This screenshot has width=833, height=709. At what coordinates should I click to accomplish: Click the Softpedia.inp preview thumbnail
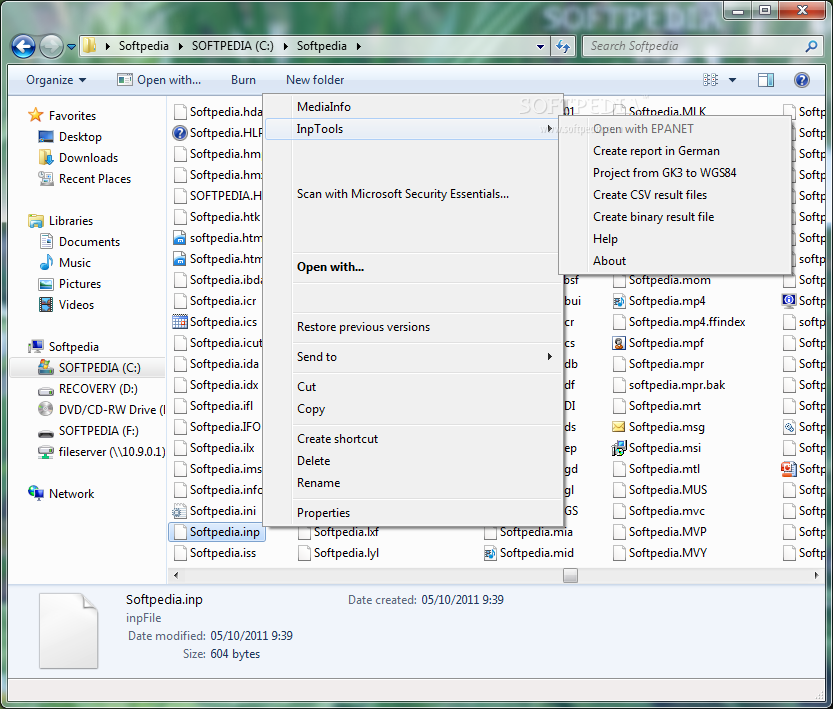(69, 630)
